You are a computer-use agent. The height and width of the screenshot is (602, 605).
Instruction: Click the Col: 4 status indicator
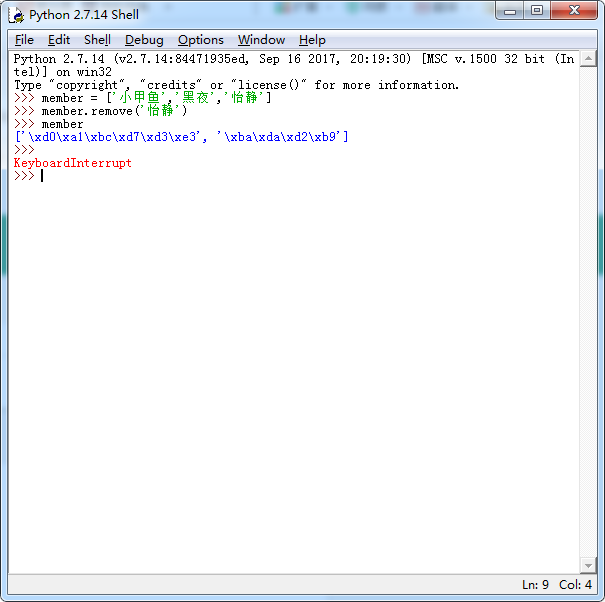(x=575, y=585)
